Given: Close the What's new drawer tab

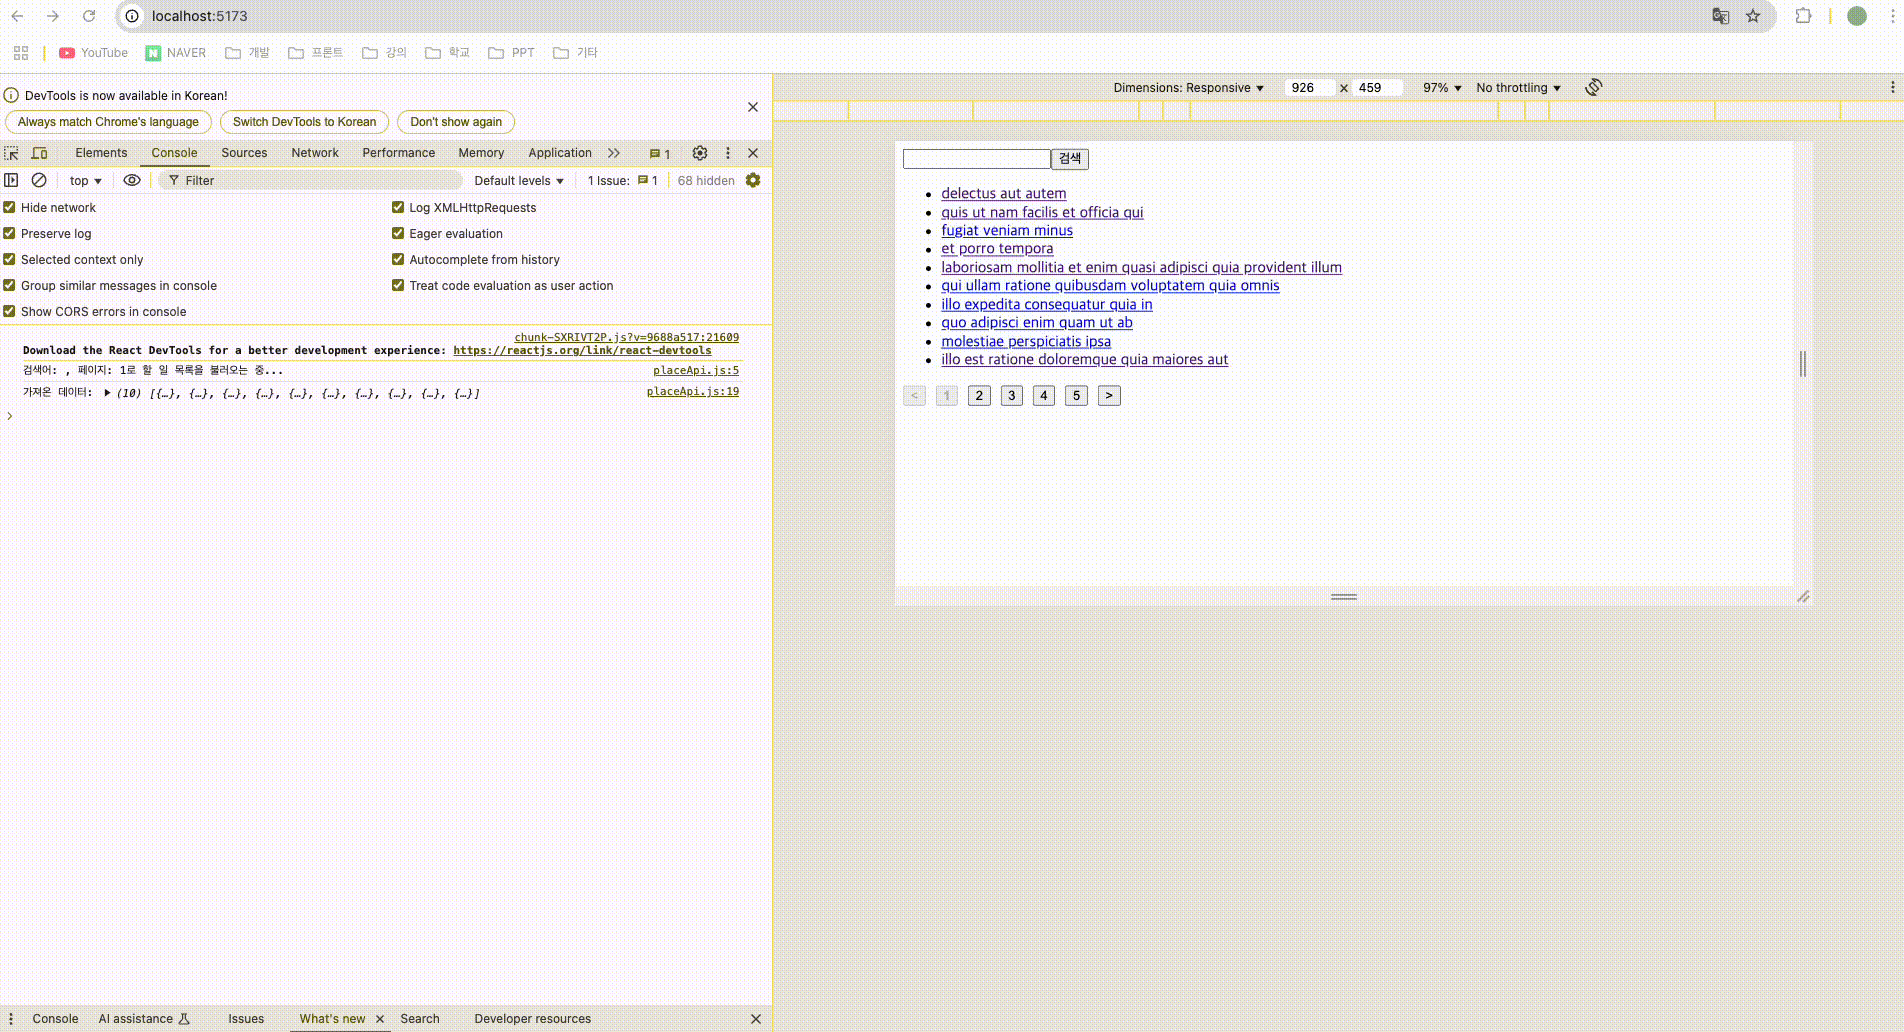Looking at the screenshot, I should click(x=380, y=1019).
